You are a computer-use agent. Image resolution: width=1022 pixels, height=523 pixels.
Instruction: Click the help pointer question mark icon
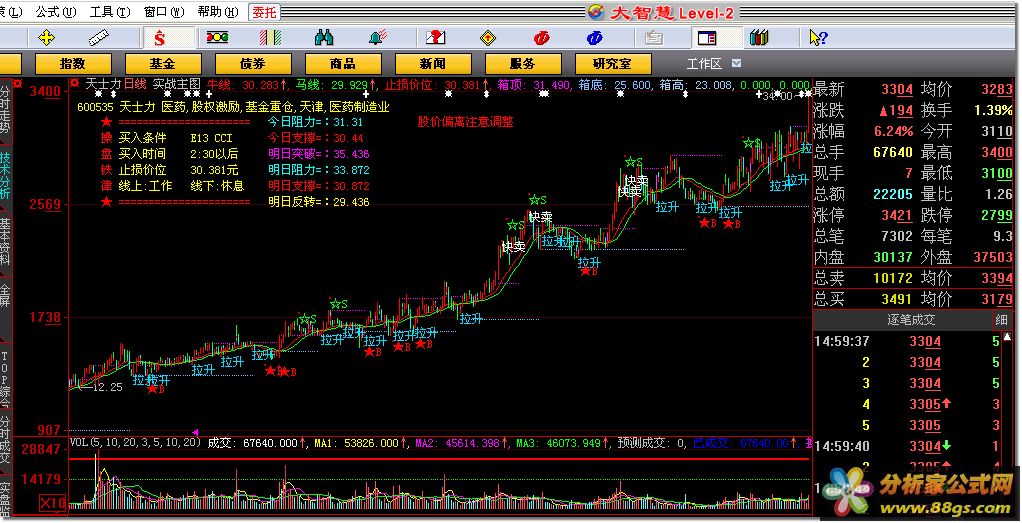coord(816,38)
